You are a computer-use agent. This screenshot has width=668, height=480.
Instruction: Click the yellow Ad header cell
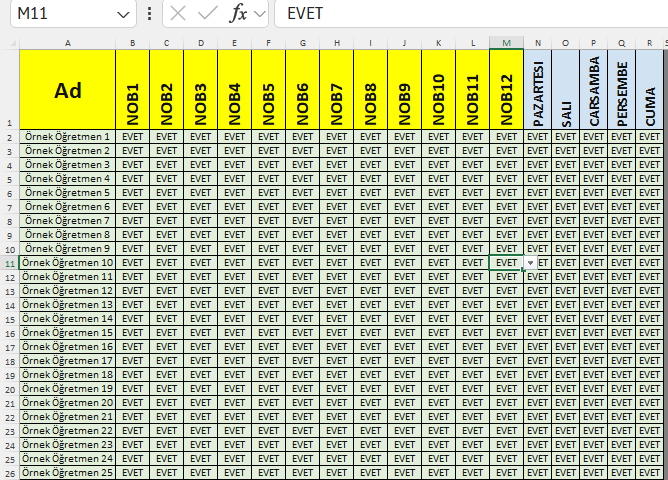tap(67, 90)
